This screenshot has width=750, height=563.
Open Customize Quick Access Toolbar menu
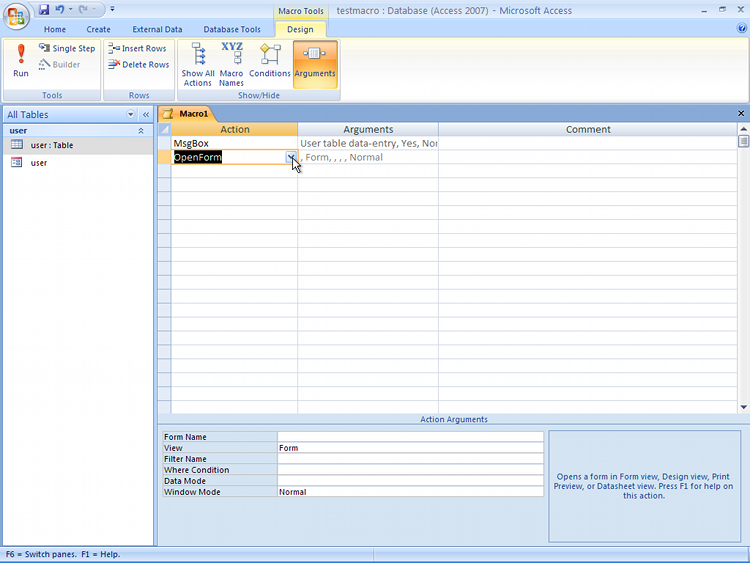coord(112,9)
